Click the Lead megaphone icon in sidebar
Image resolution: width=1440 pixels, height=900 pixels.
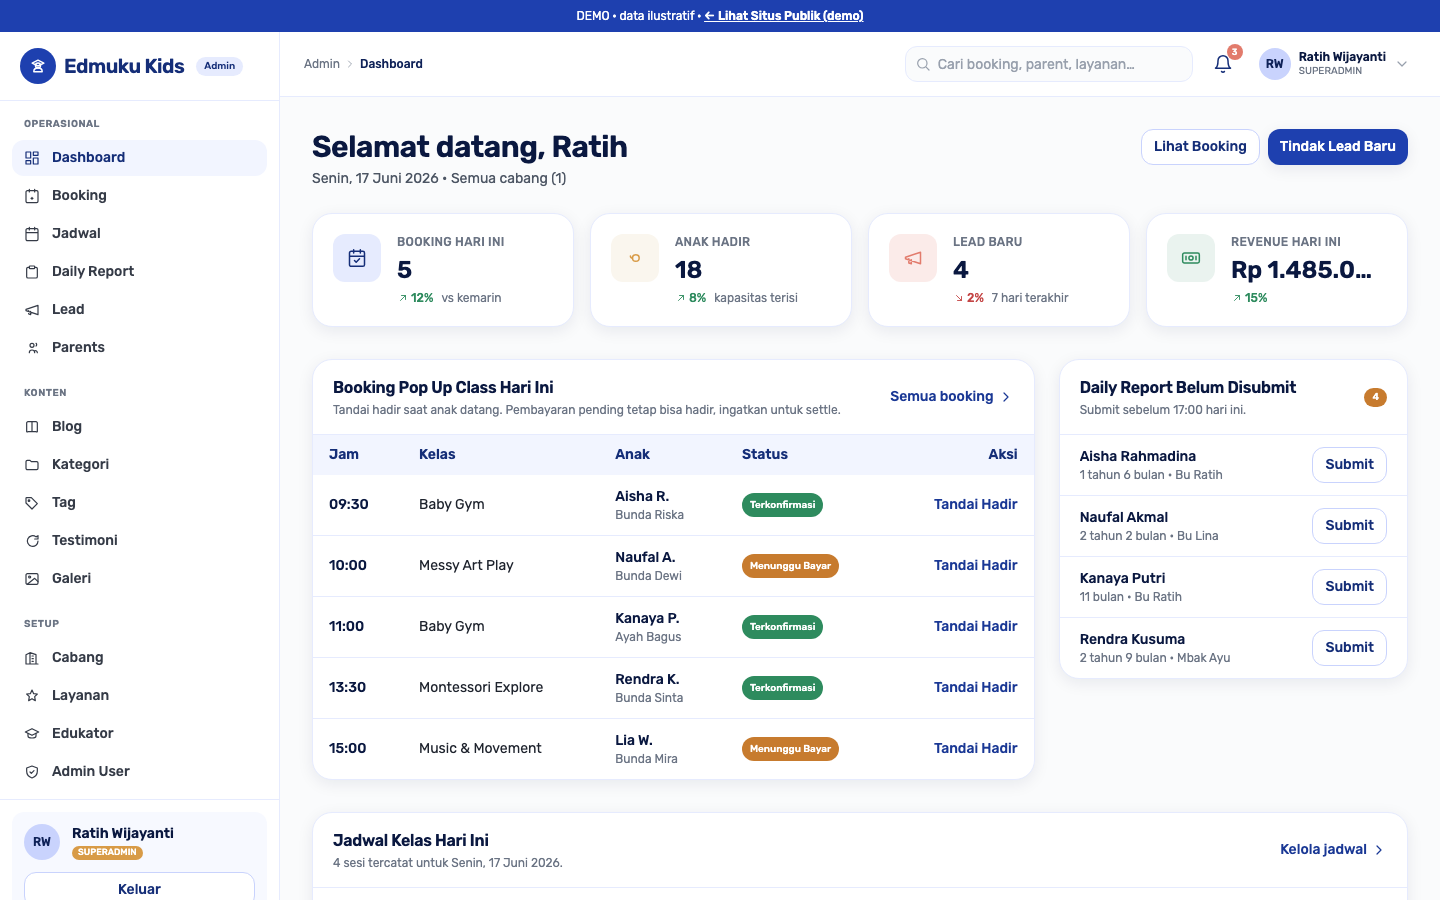click(32, 310)
